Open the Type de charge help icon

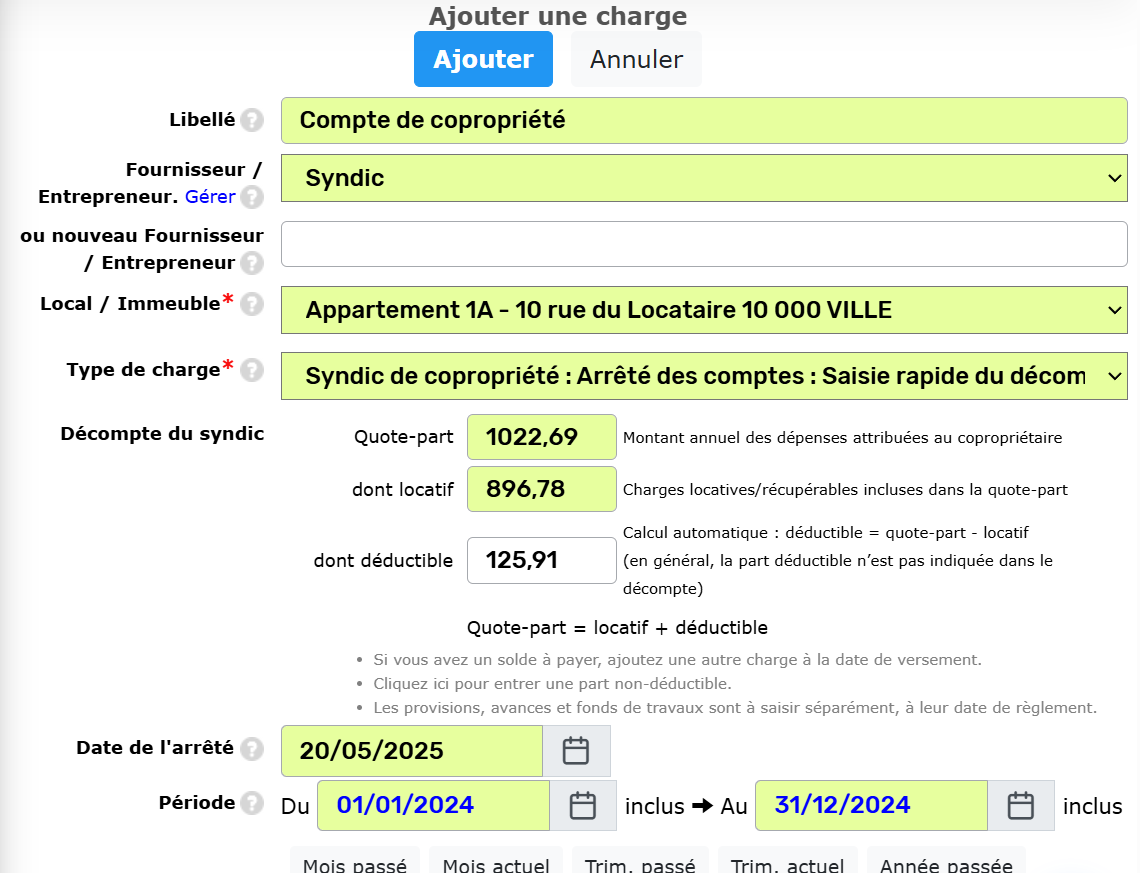[253, 370]
